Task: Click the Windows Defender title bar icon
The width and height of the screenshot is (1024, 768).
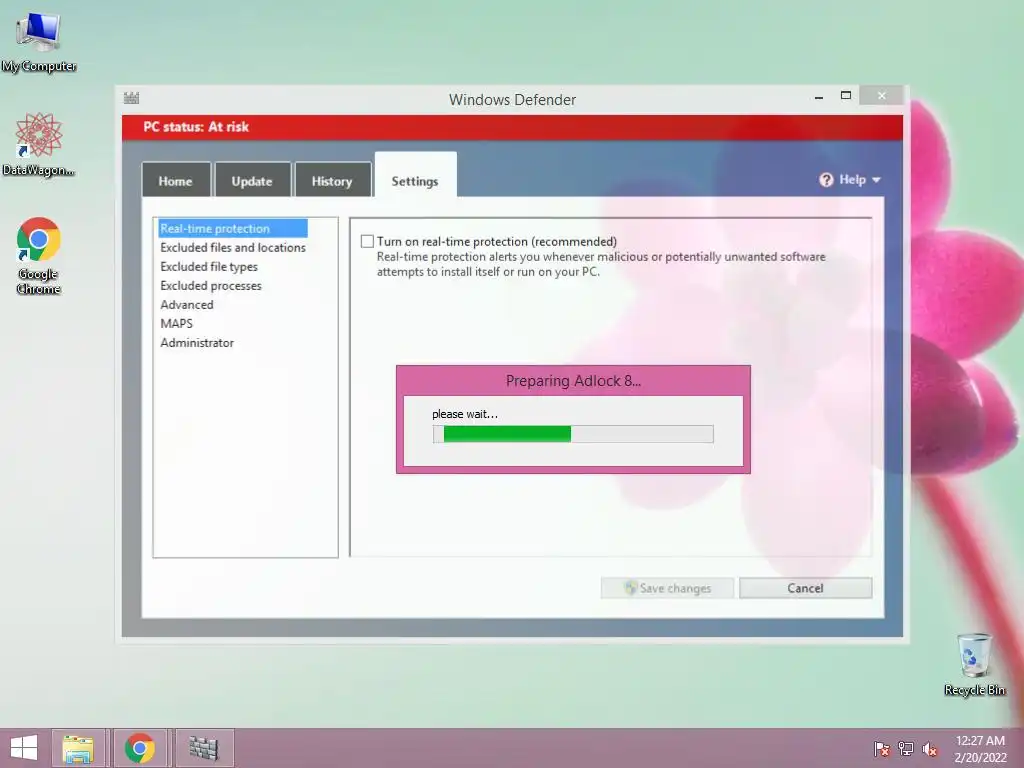Action: (x=131, y=98)
